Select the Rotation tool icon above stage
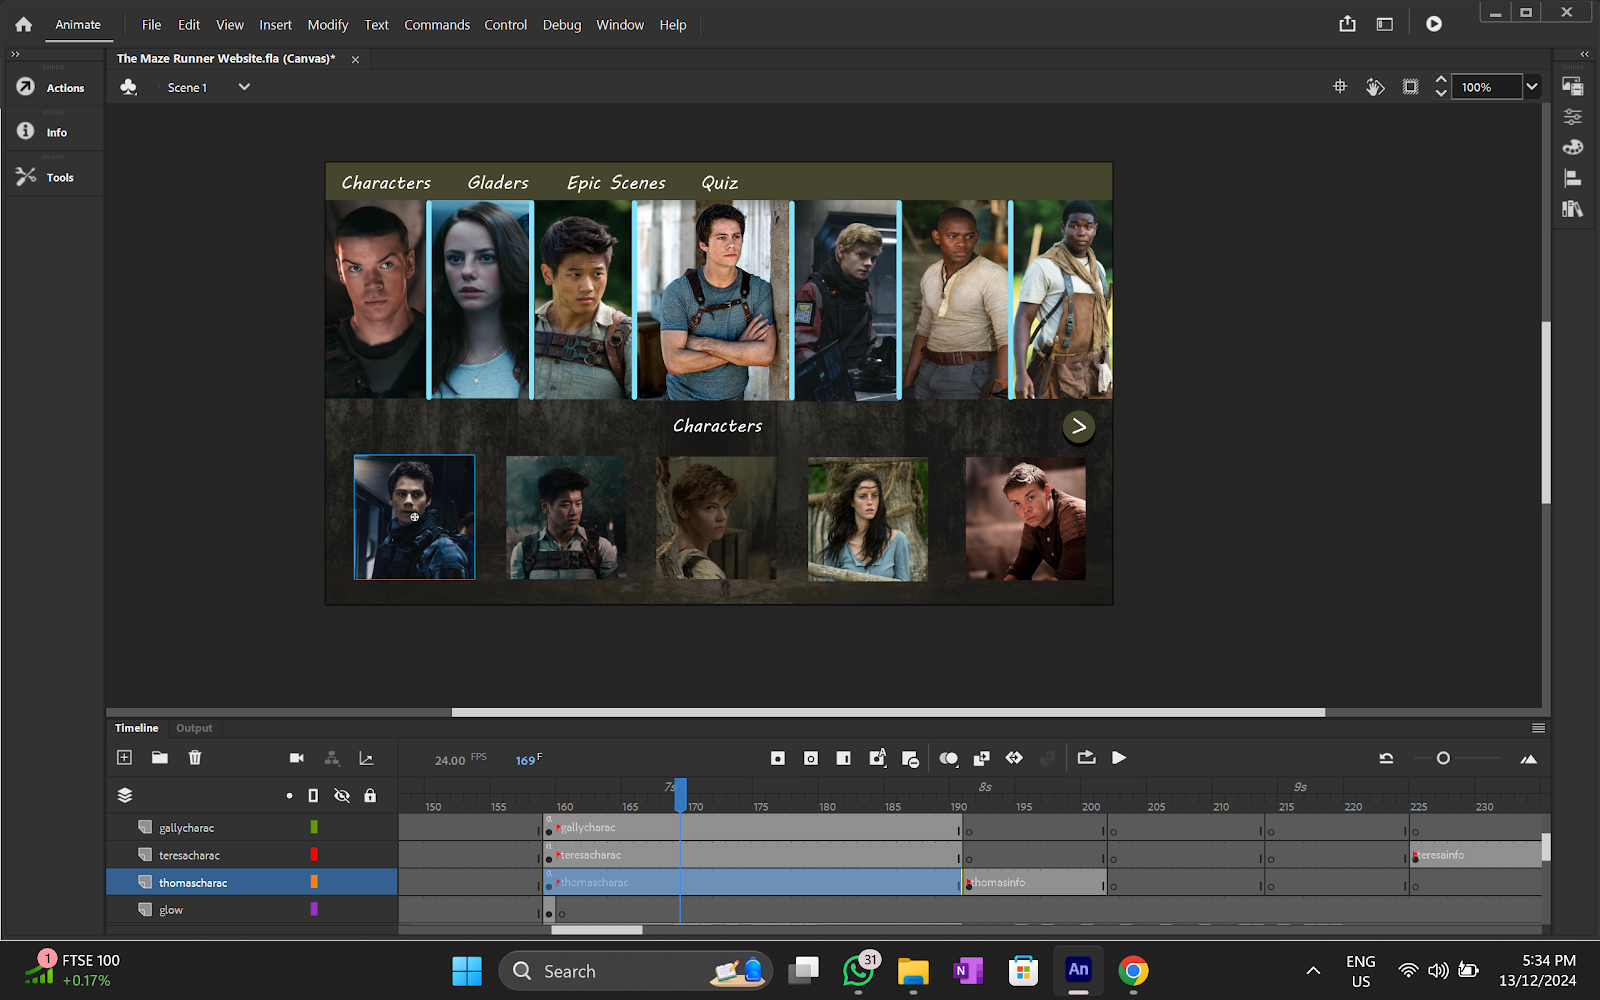This screenshot has height=1000, width=1600. click(x=1375, y=87)
